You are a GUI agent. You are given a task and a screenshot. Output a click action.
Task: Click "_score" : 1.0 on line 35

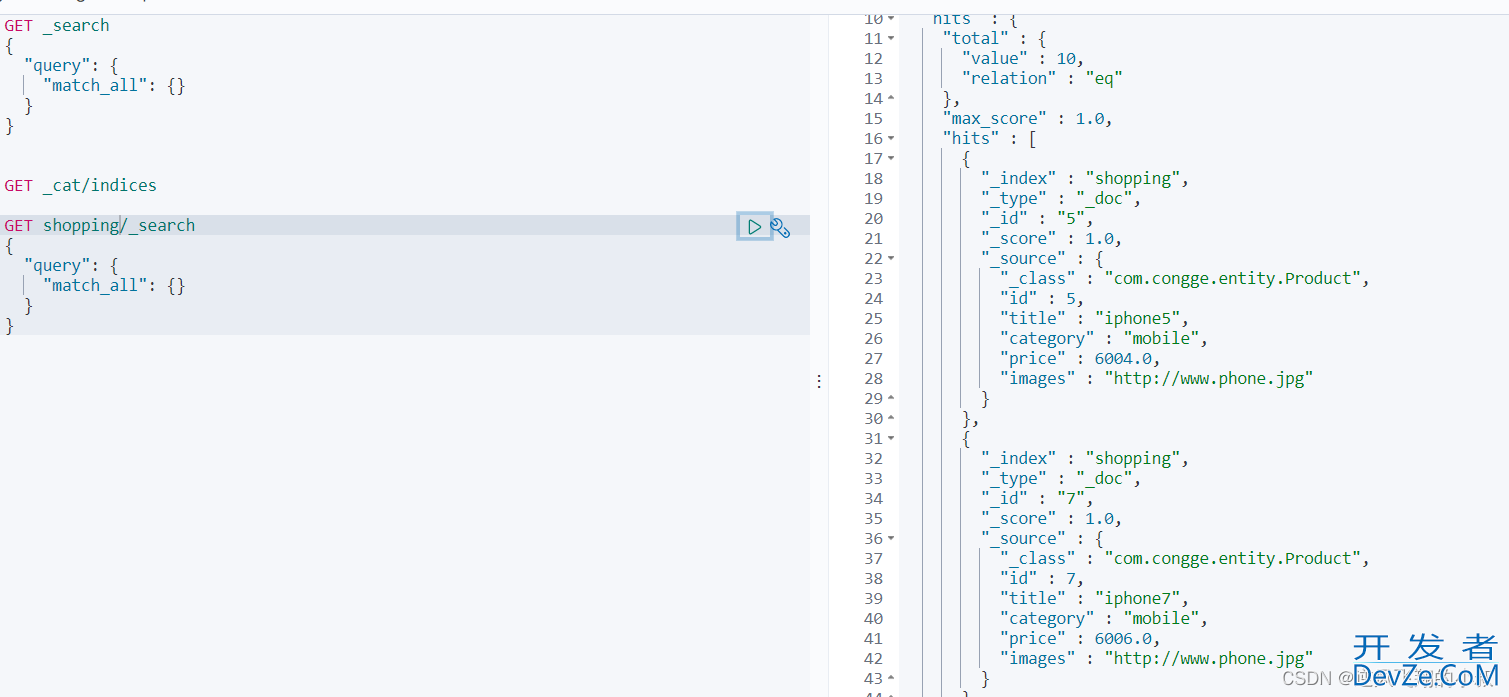(x=1051, y=518)
